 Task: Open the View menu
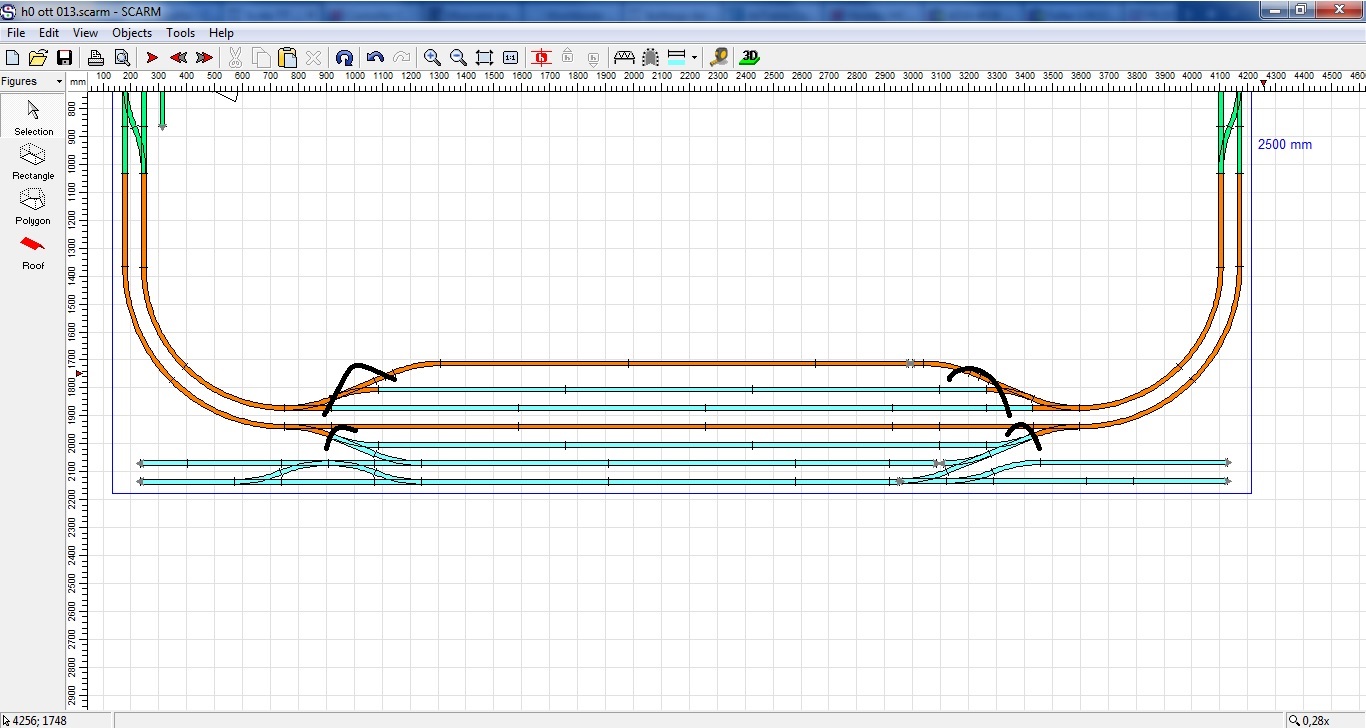click(x=85, y=33)
